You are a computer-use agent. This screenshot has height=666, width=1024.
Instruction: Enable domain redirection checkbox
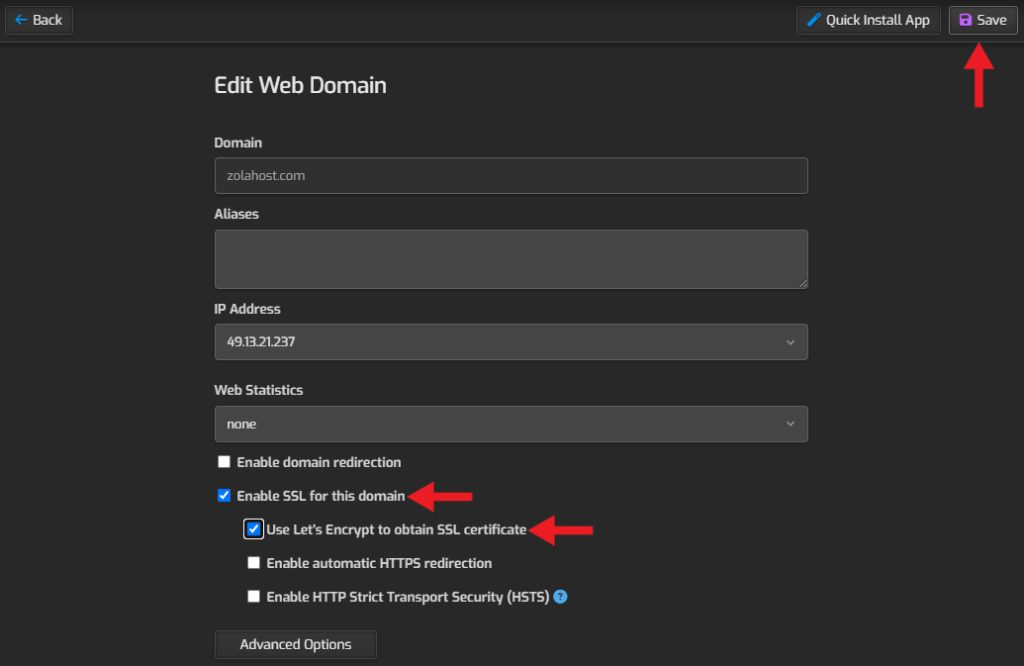click(224, 462)
